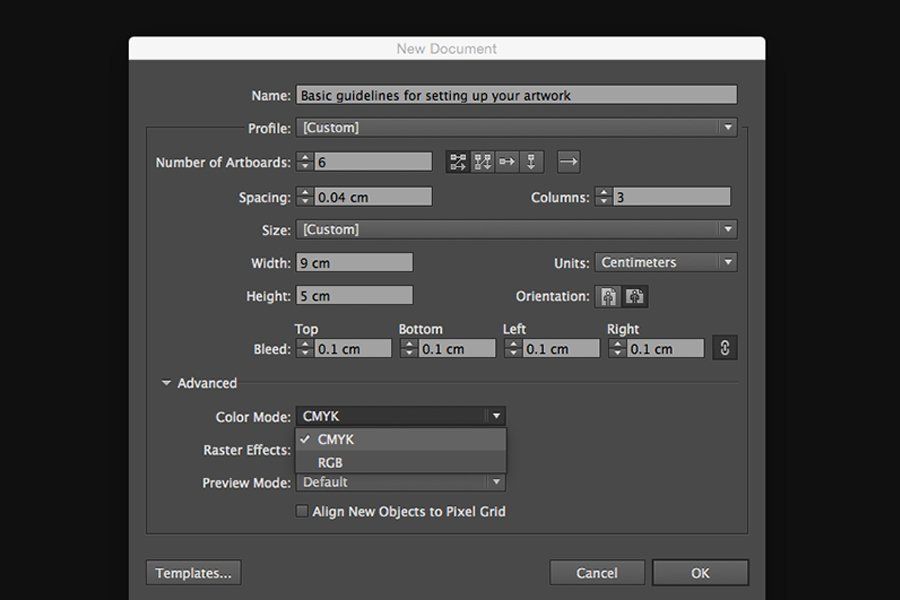Click the Templates button
The height and width of the screenshot is (600, 900).
tap(193, 572)
